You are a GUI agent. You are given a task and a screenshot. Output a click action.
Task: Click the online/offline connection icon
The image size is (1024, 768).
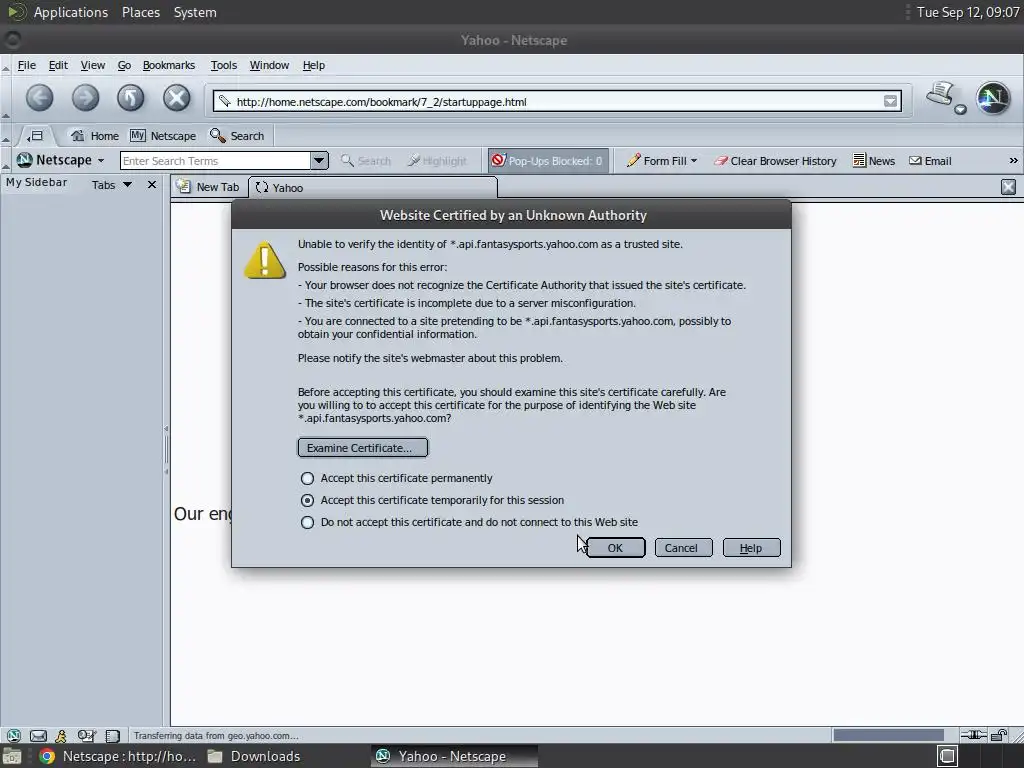coord(973,735)
